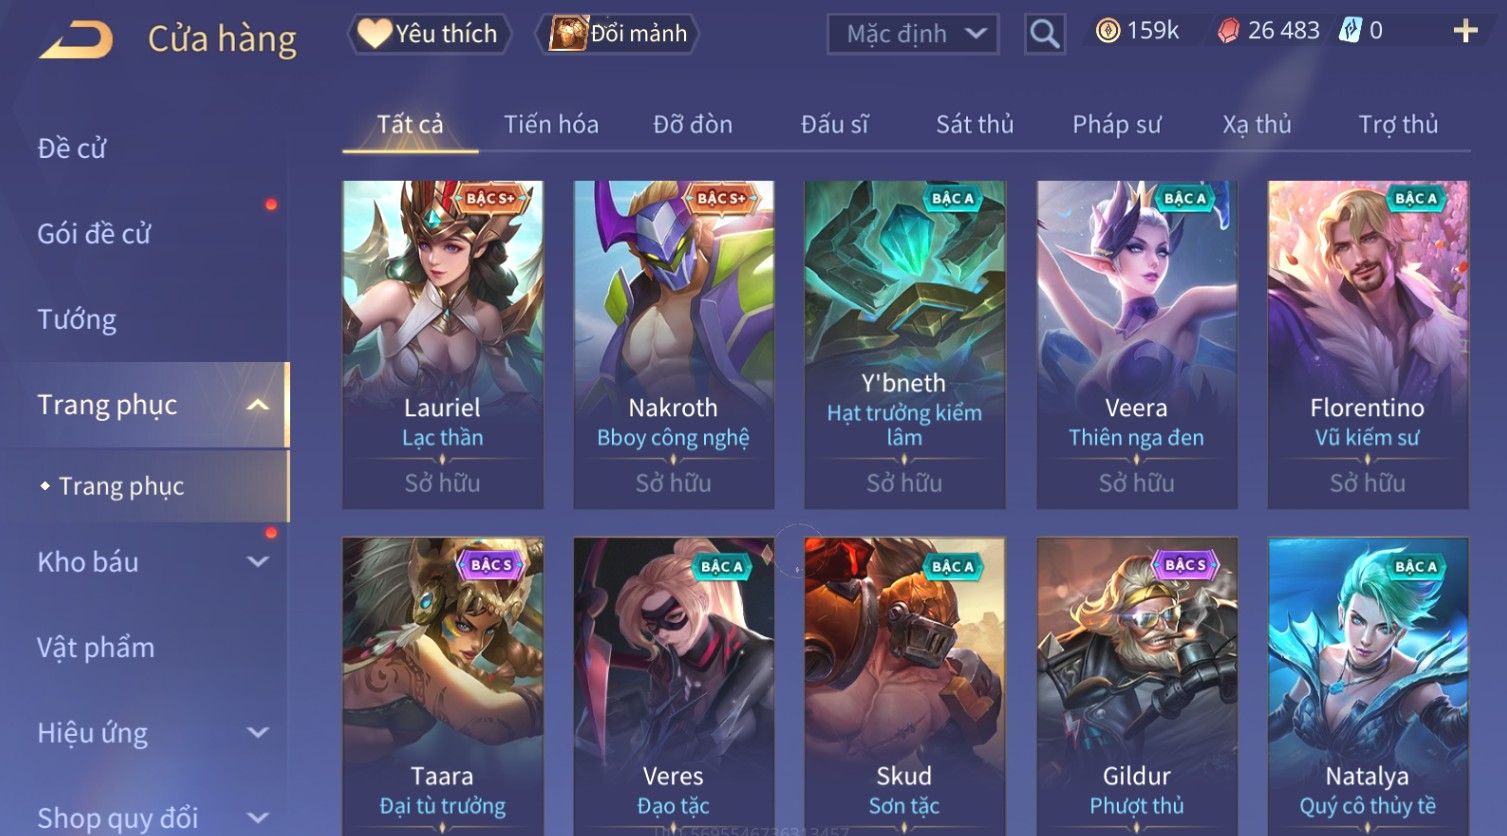This screenshot has width=1507, height=836.
Task: Select the Pháp sư tab
Action: [x=1117, y=124]
